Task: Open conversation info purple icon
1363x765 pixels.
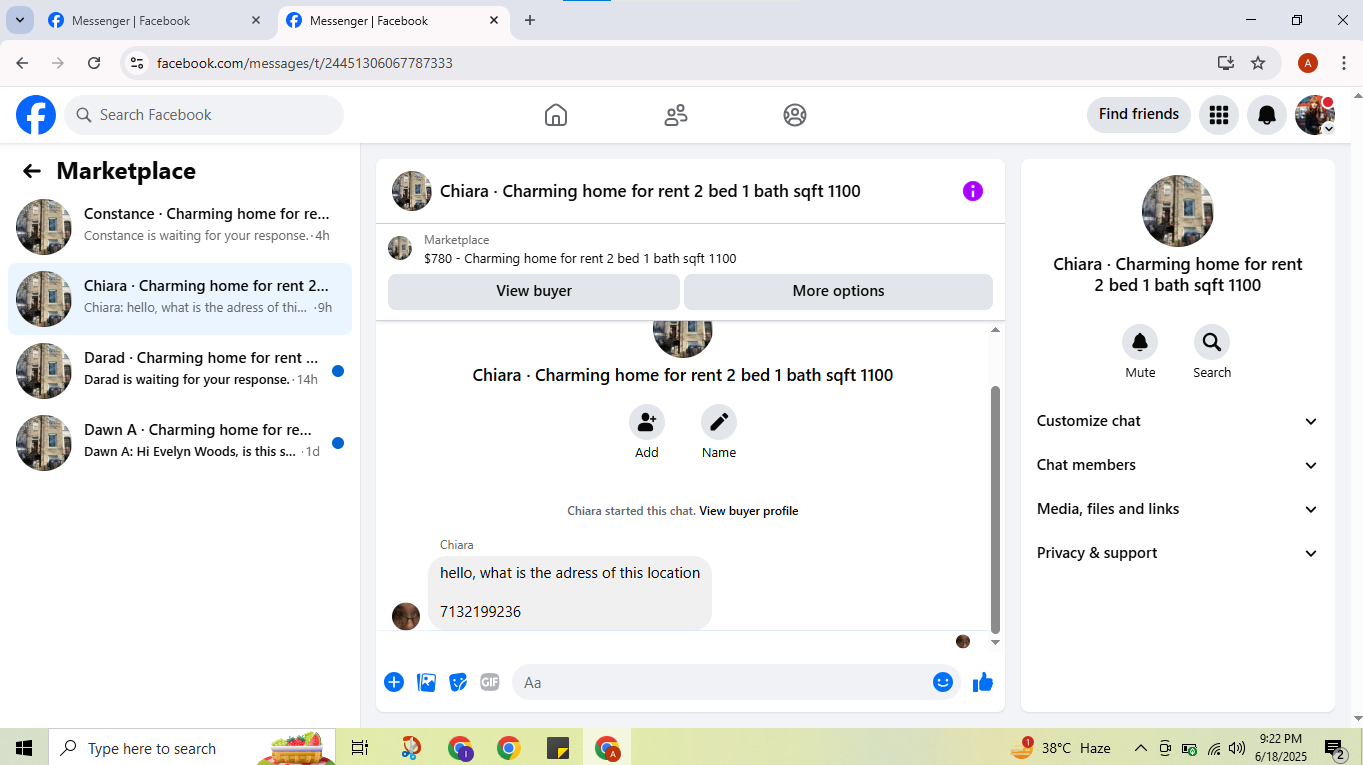Action: pos(973,191)
